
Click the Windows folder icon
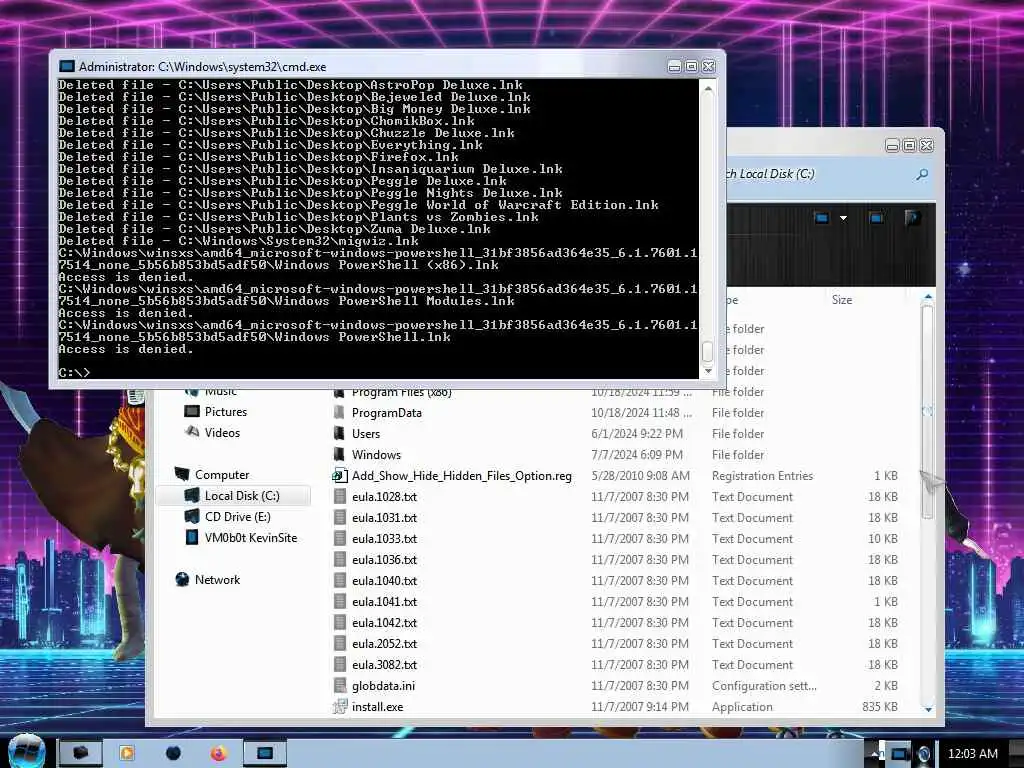339,455
